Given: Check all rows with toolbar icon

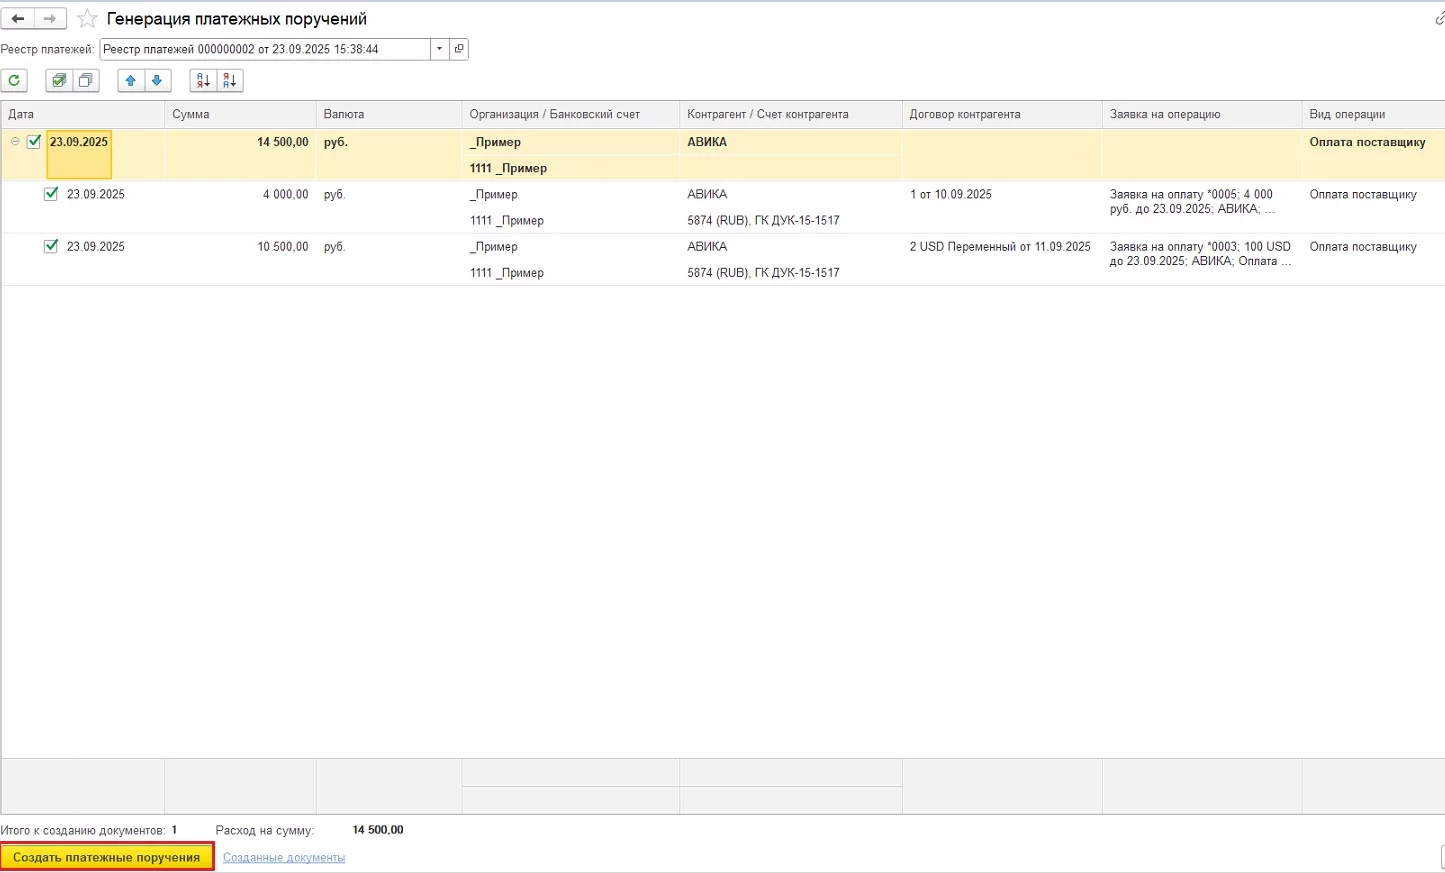Looking at the screenshot, I should (x=60, y=81).
